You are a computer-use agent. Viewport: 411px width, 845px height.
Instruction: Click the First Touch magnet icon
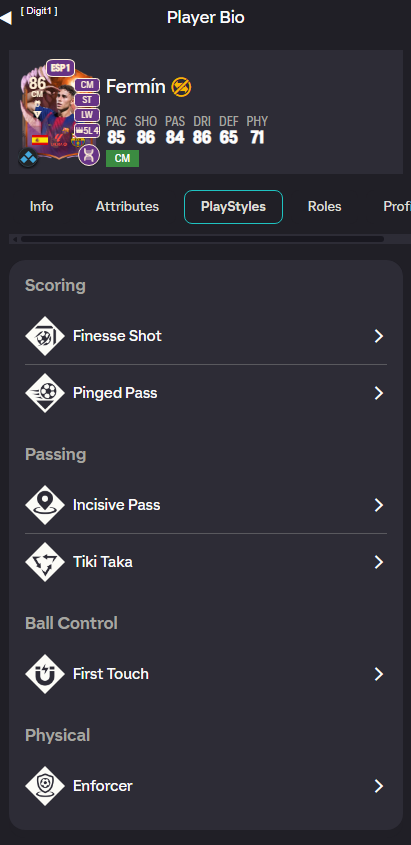click(x=45, y=674)
